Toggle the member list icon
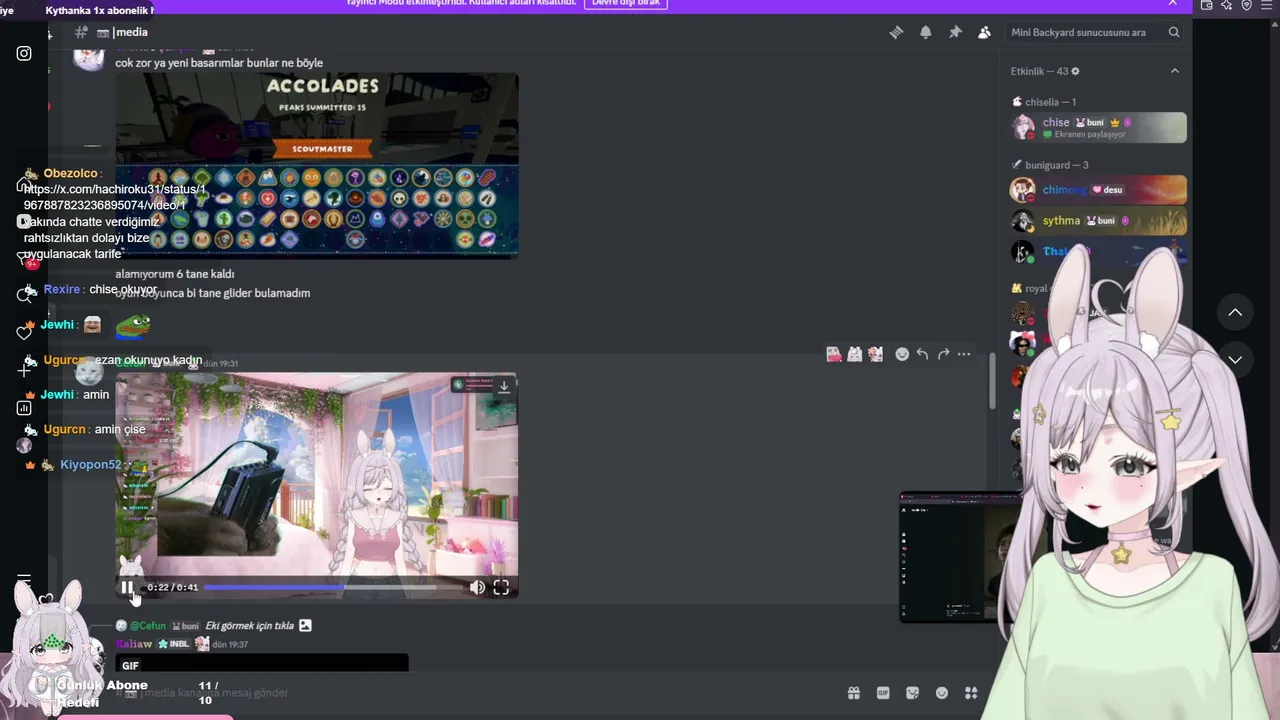Screen dimensions: 1280x720 [984, 32]
